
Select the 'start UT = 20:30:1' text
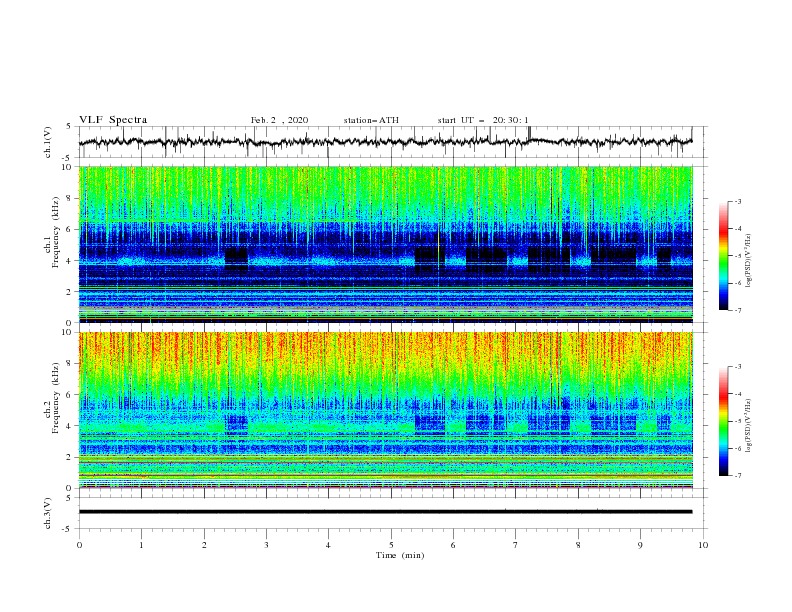click(483, 120)
